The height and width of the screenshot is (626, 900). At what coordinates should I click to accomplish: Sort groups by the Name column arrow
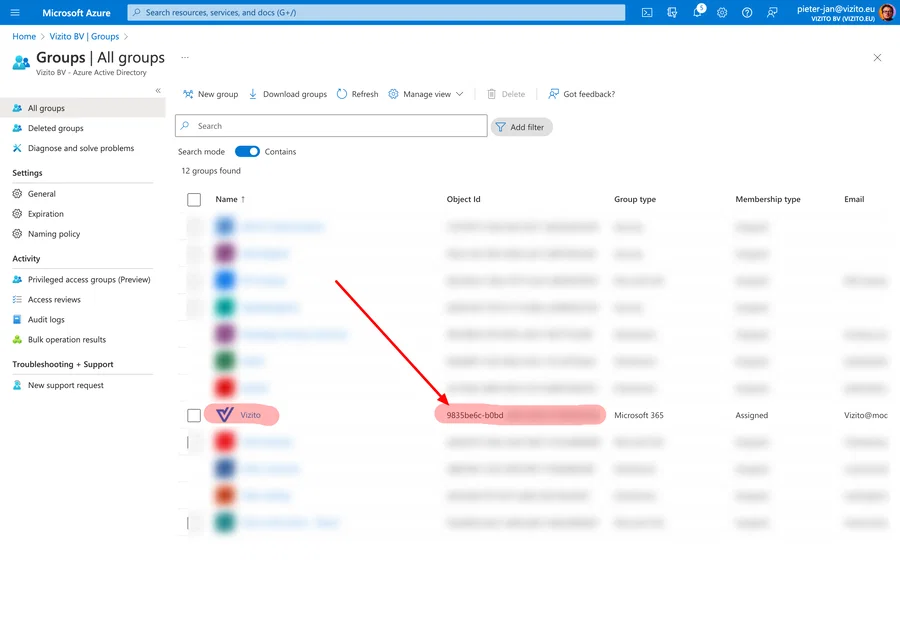pyautogui.click(x=243, y=199)
